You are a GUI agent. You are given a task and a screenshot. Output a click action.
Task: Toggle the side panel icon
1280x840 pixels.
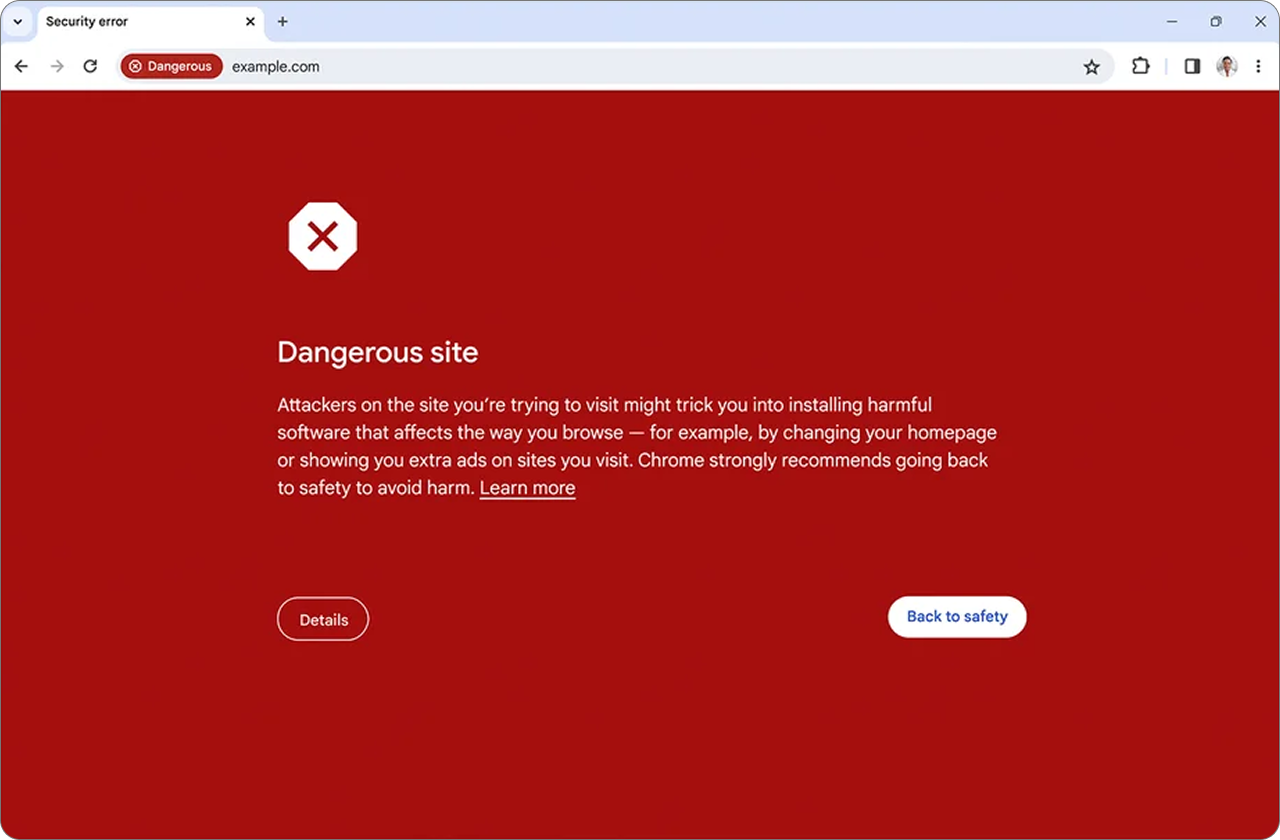pyautogui.click(x=1192, y=66)
